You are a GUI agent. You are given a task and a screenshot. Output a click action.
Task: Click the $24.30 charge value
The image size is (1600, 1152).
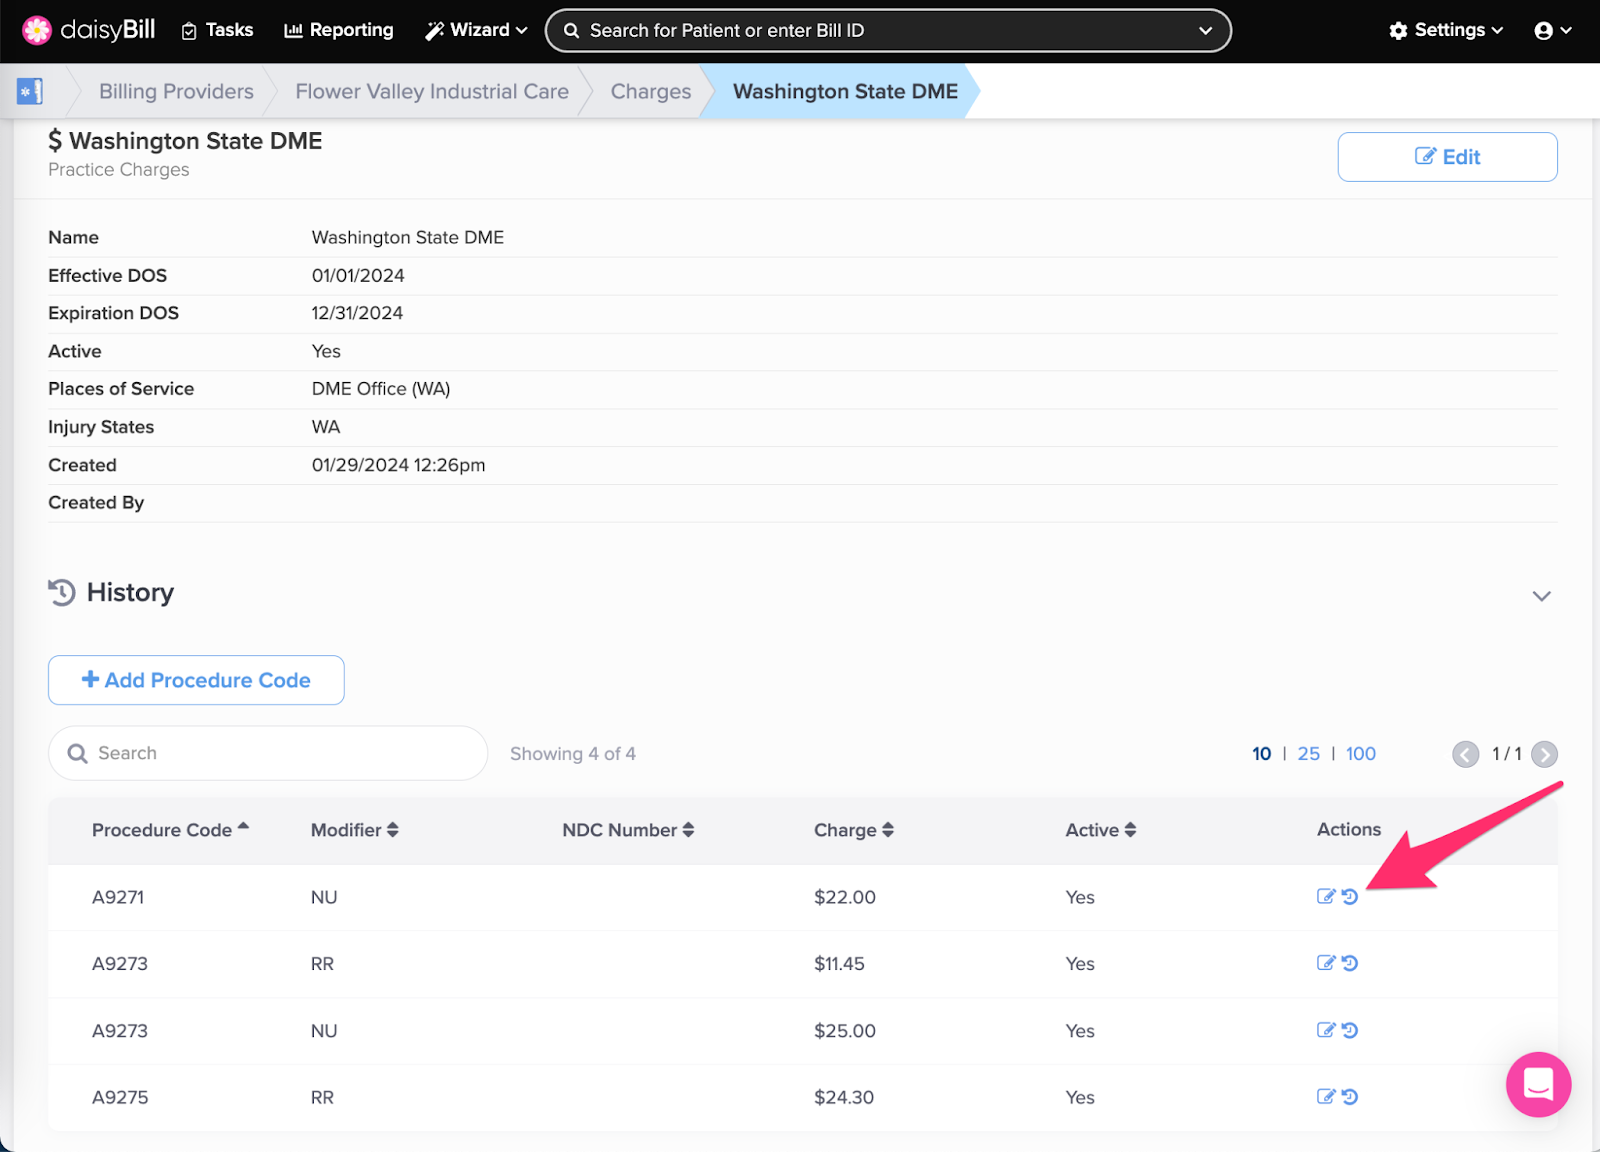coord(843,1097)
